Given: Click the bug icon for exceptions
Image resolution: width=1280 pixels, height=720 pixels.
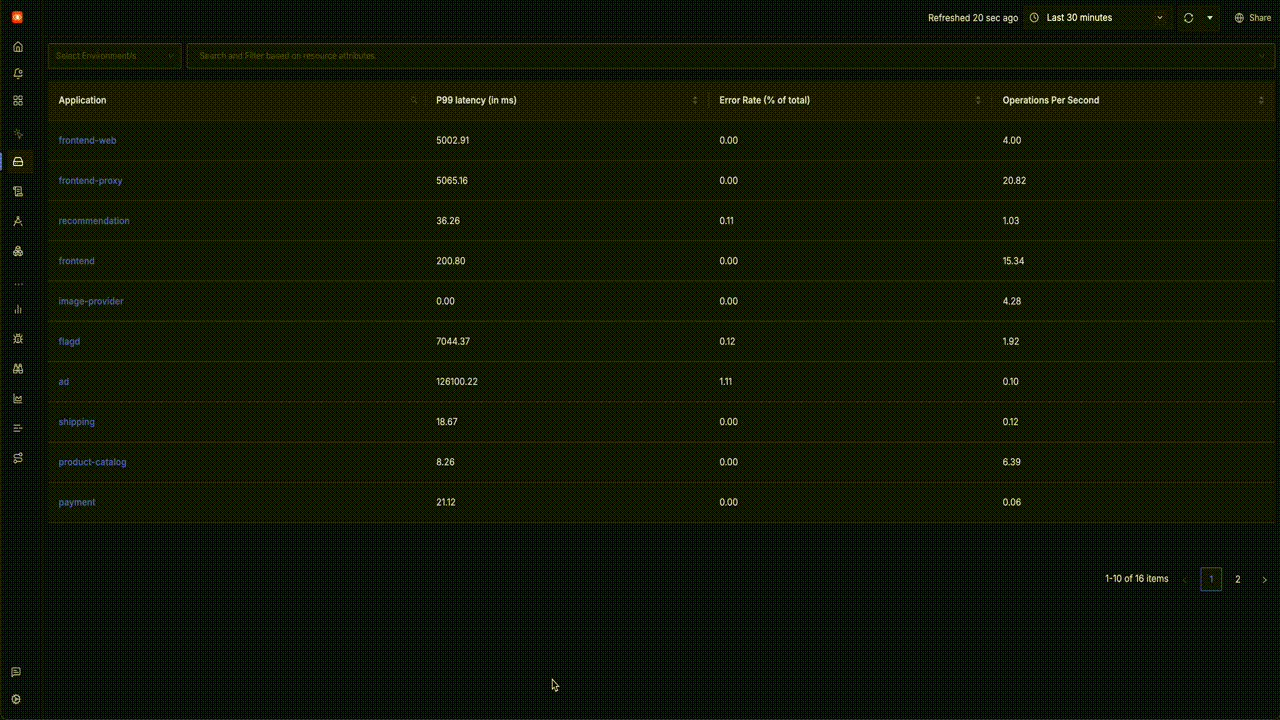Looking at the screenshot, I should [17, 339].
